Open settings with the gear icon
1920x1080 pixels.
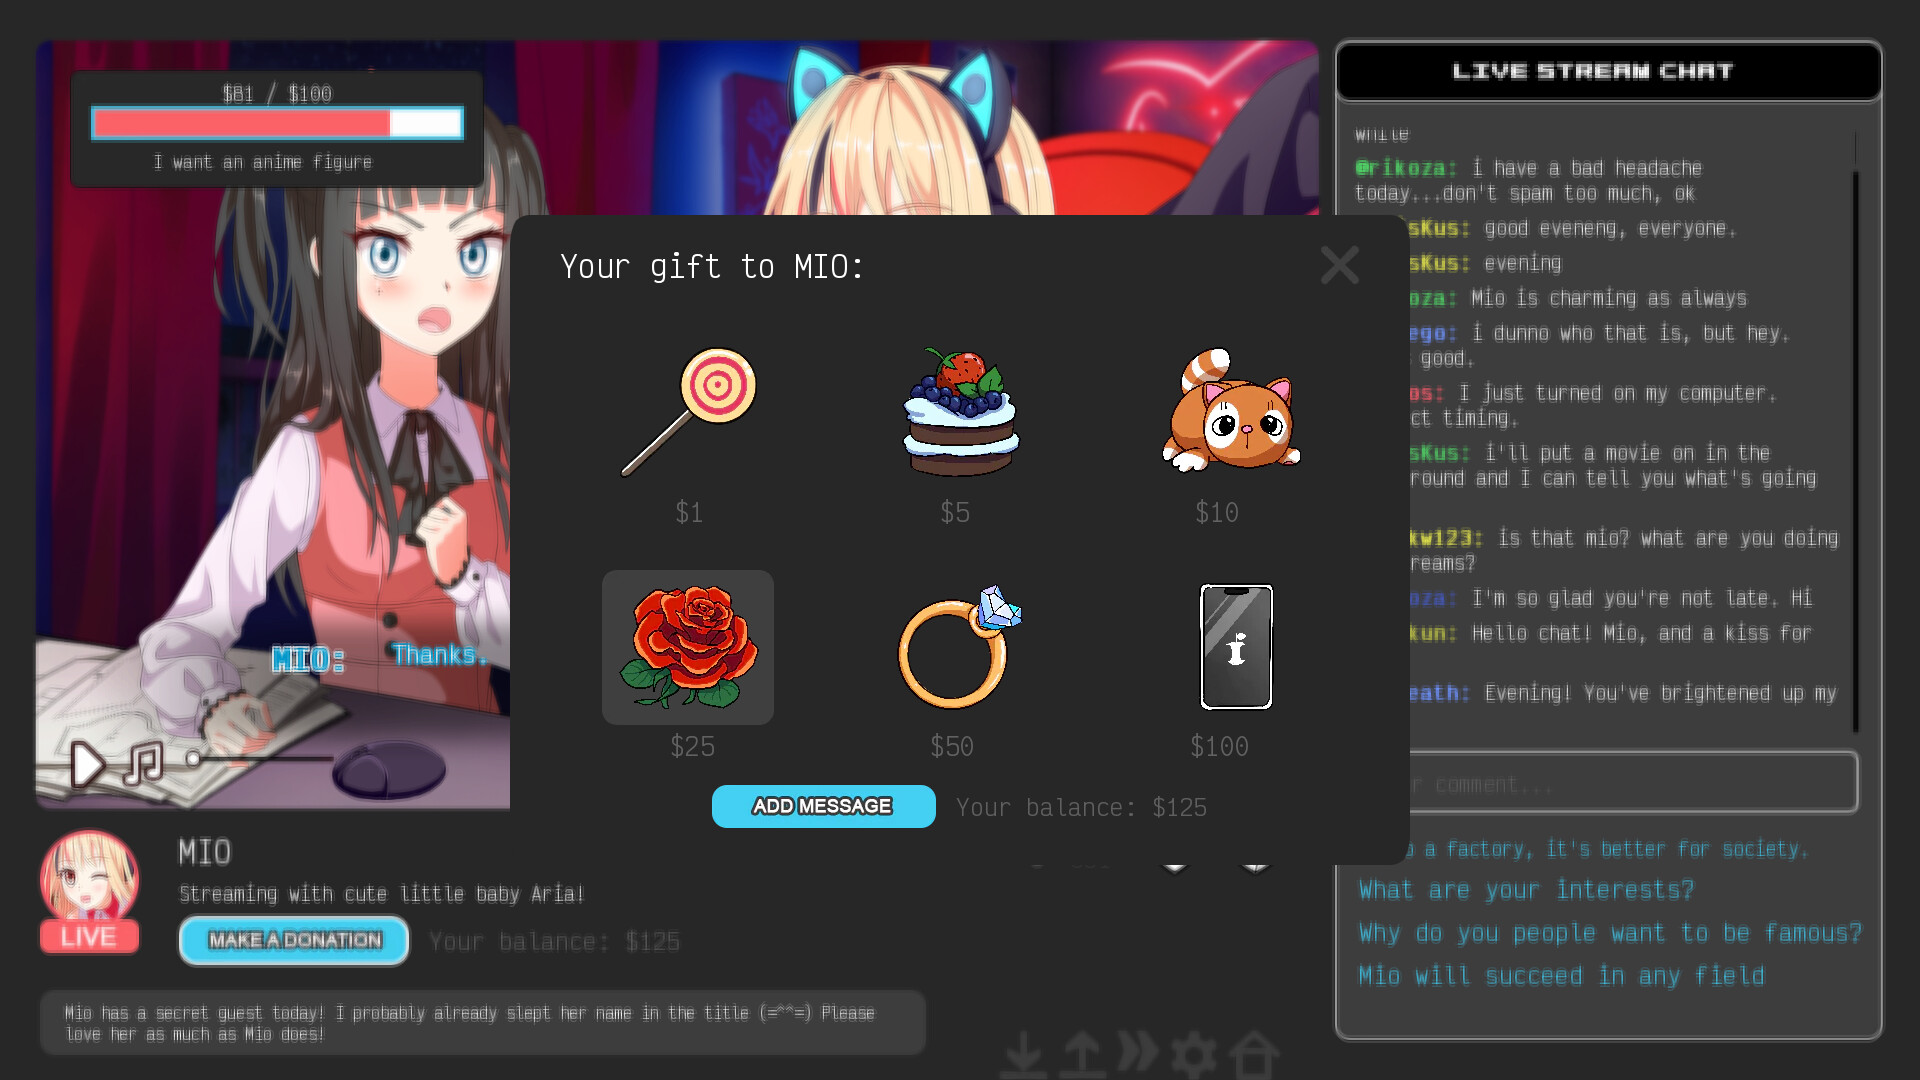(1193, 1055)
